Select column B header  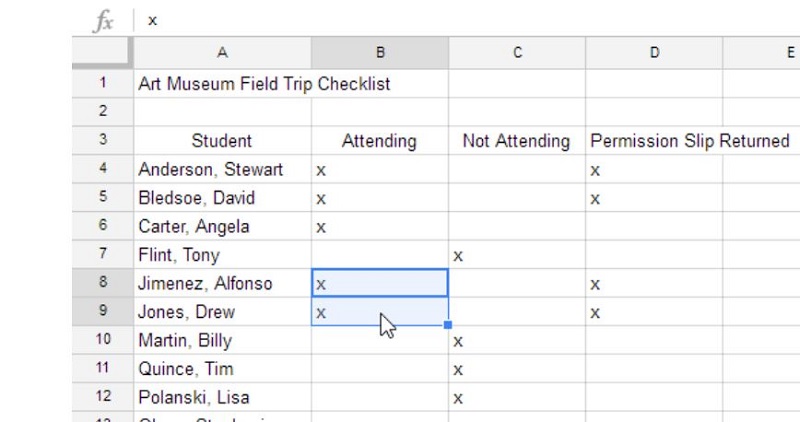tap(380, 53)
